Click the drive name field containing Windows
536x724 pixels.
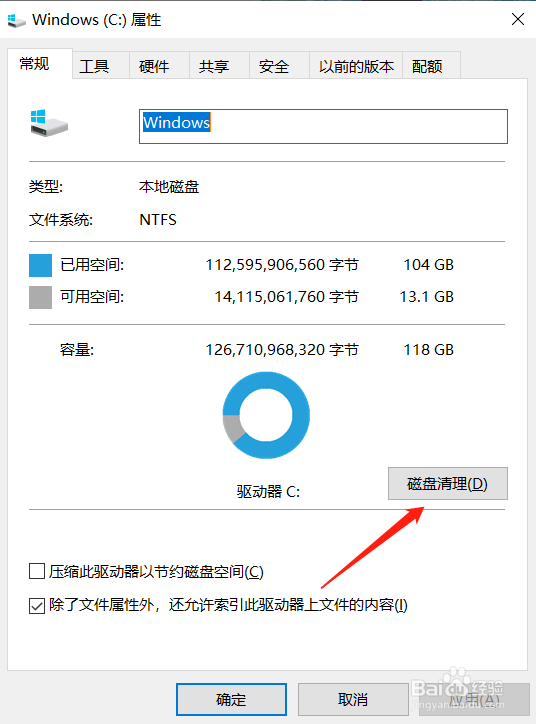[323, 127]
